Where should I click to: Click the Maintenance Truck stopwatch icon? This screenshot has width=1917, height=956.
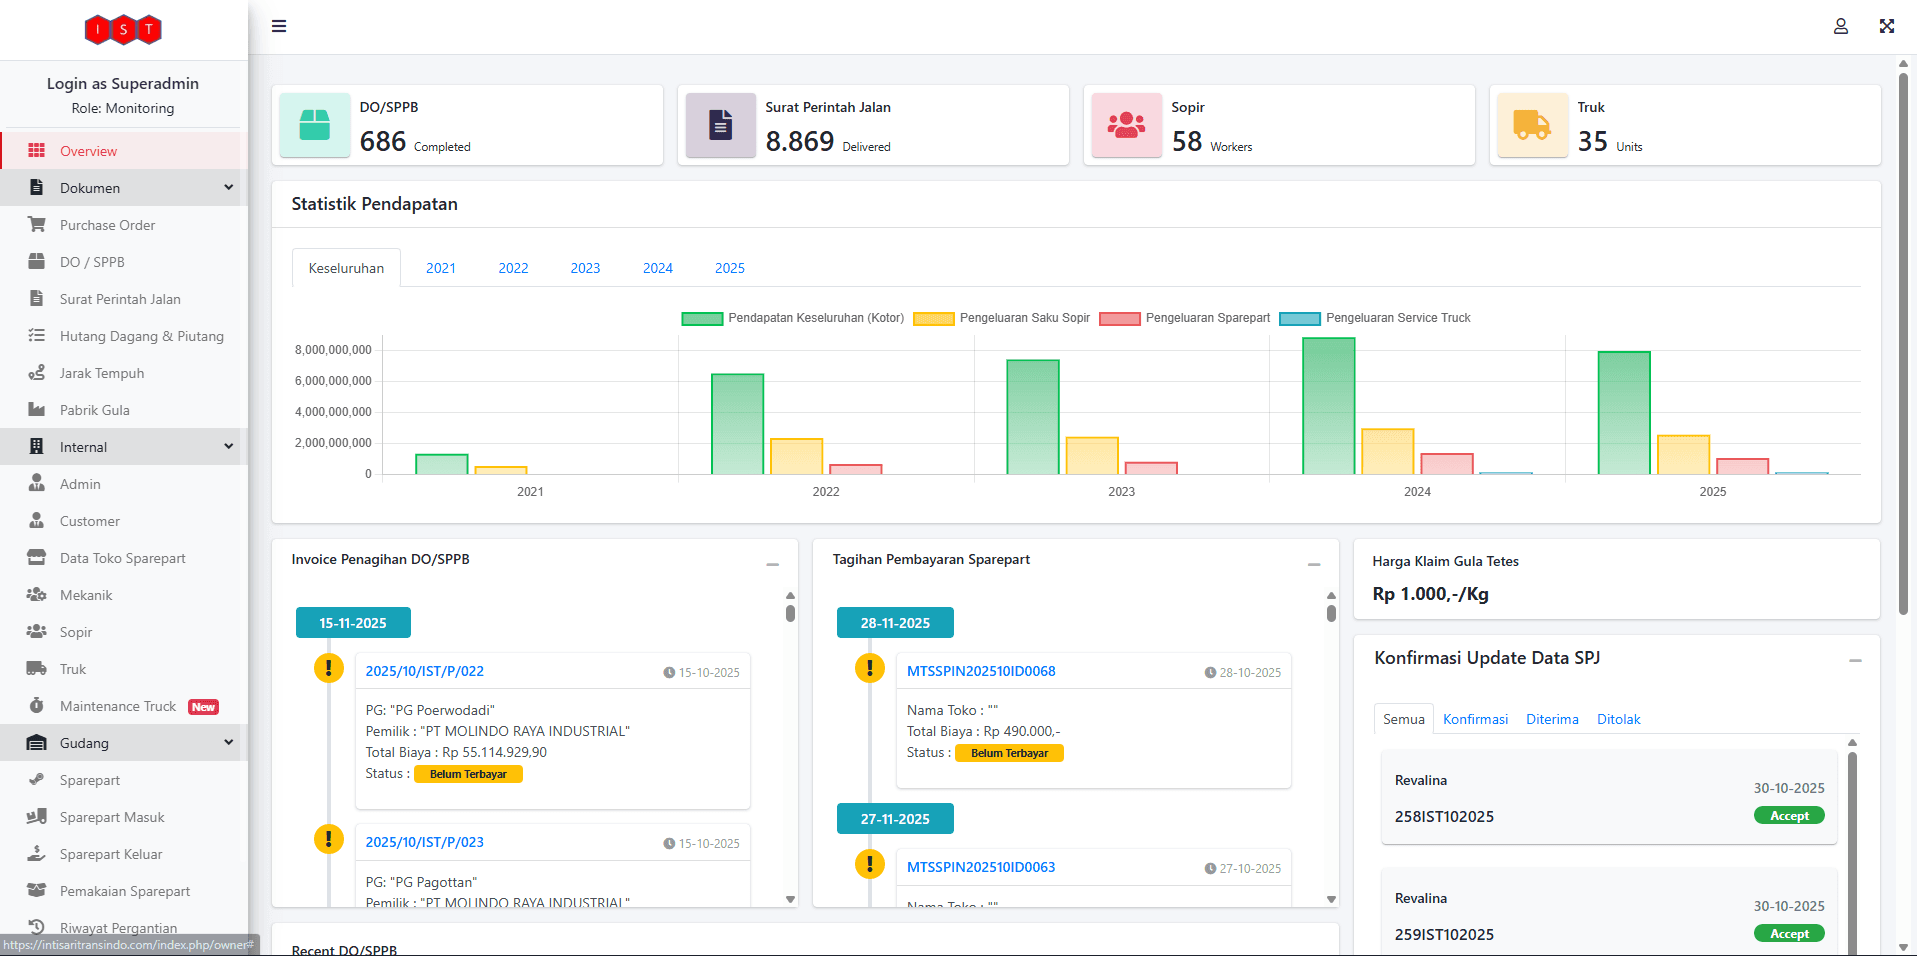(37, 705)
